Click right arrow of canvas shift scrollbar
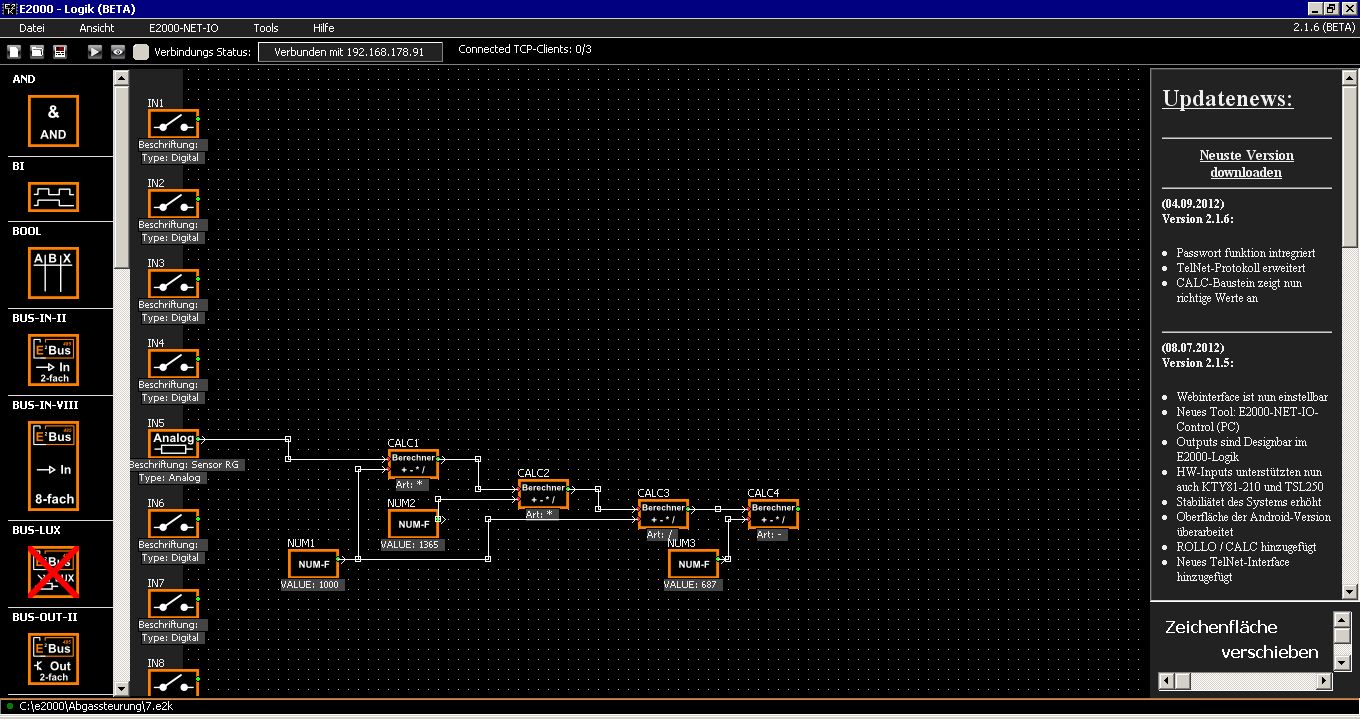 click(1324, 681)
